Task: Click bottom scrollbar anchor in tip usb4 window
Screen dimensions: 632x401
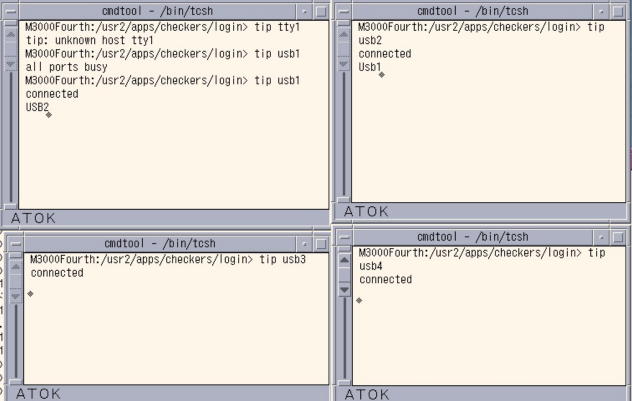Action: pos(344,382)
